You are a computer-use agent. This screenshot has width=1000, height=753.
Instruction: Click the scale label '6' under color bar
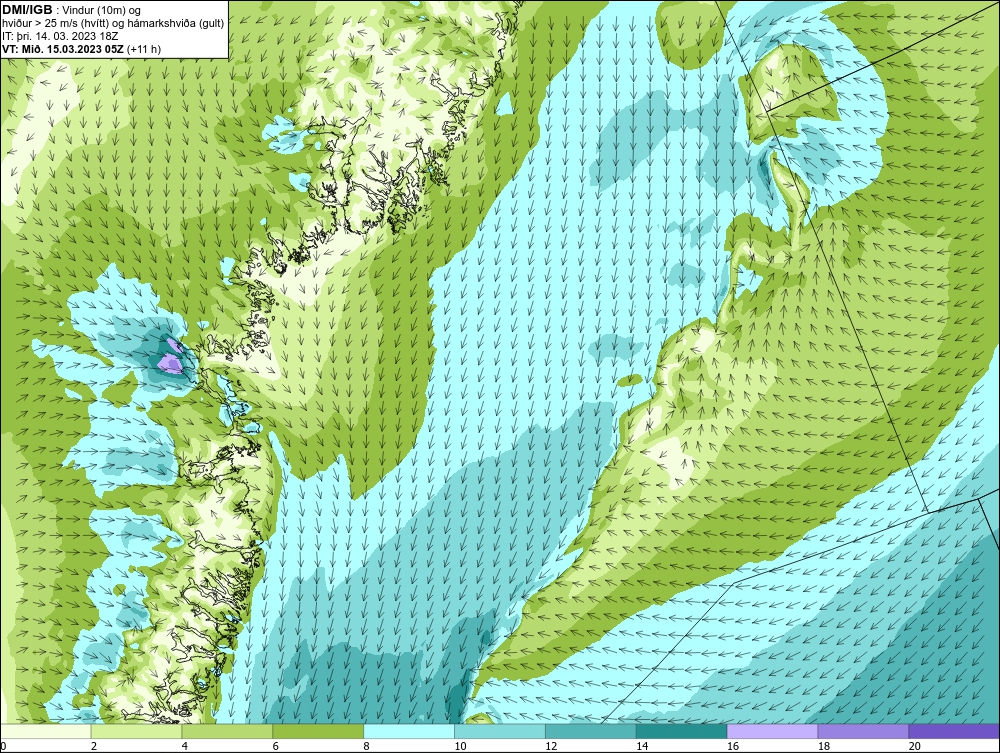[276, 746]
